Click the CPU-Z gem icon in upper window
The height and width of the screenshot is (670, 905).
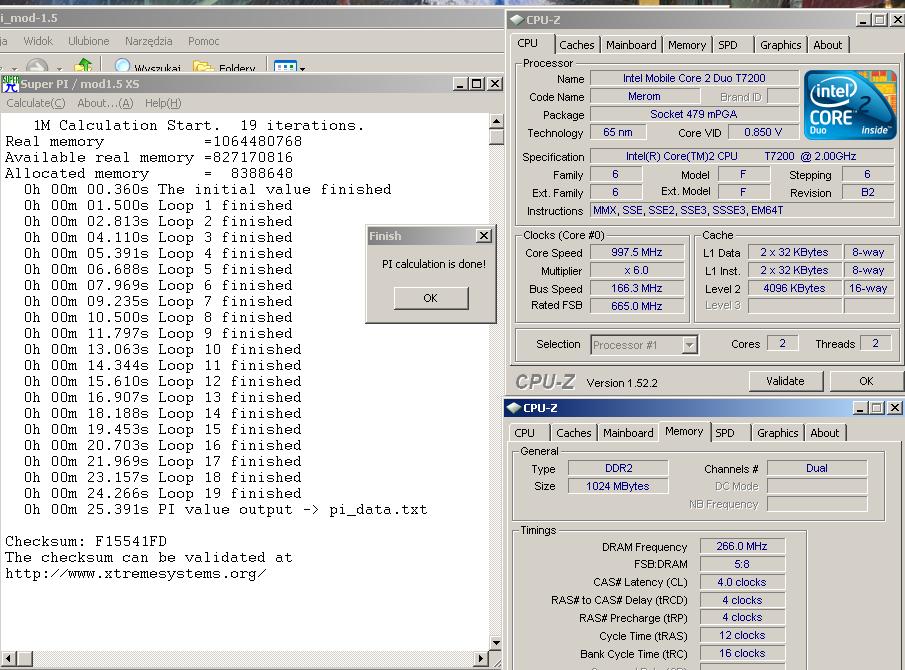click(x=516, y=19)
